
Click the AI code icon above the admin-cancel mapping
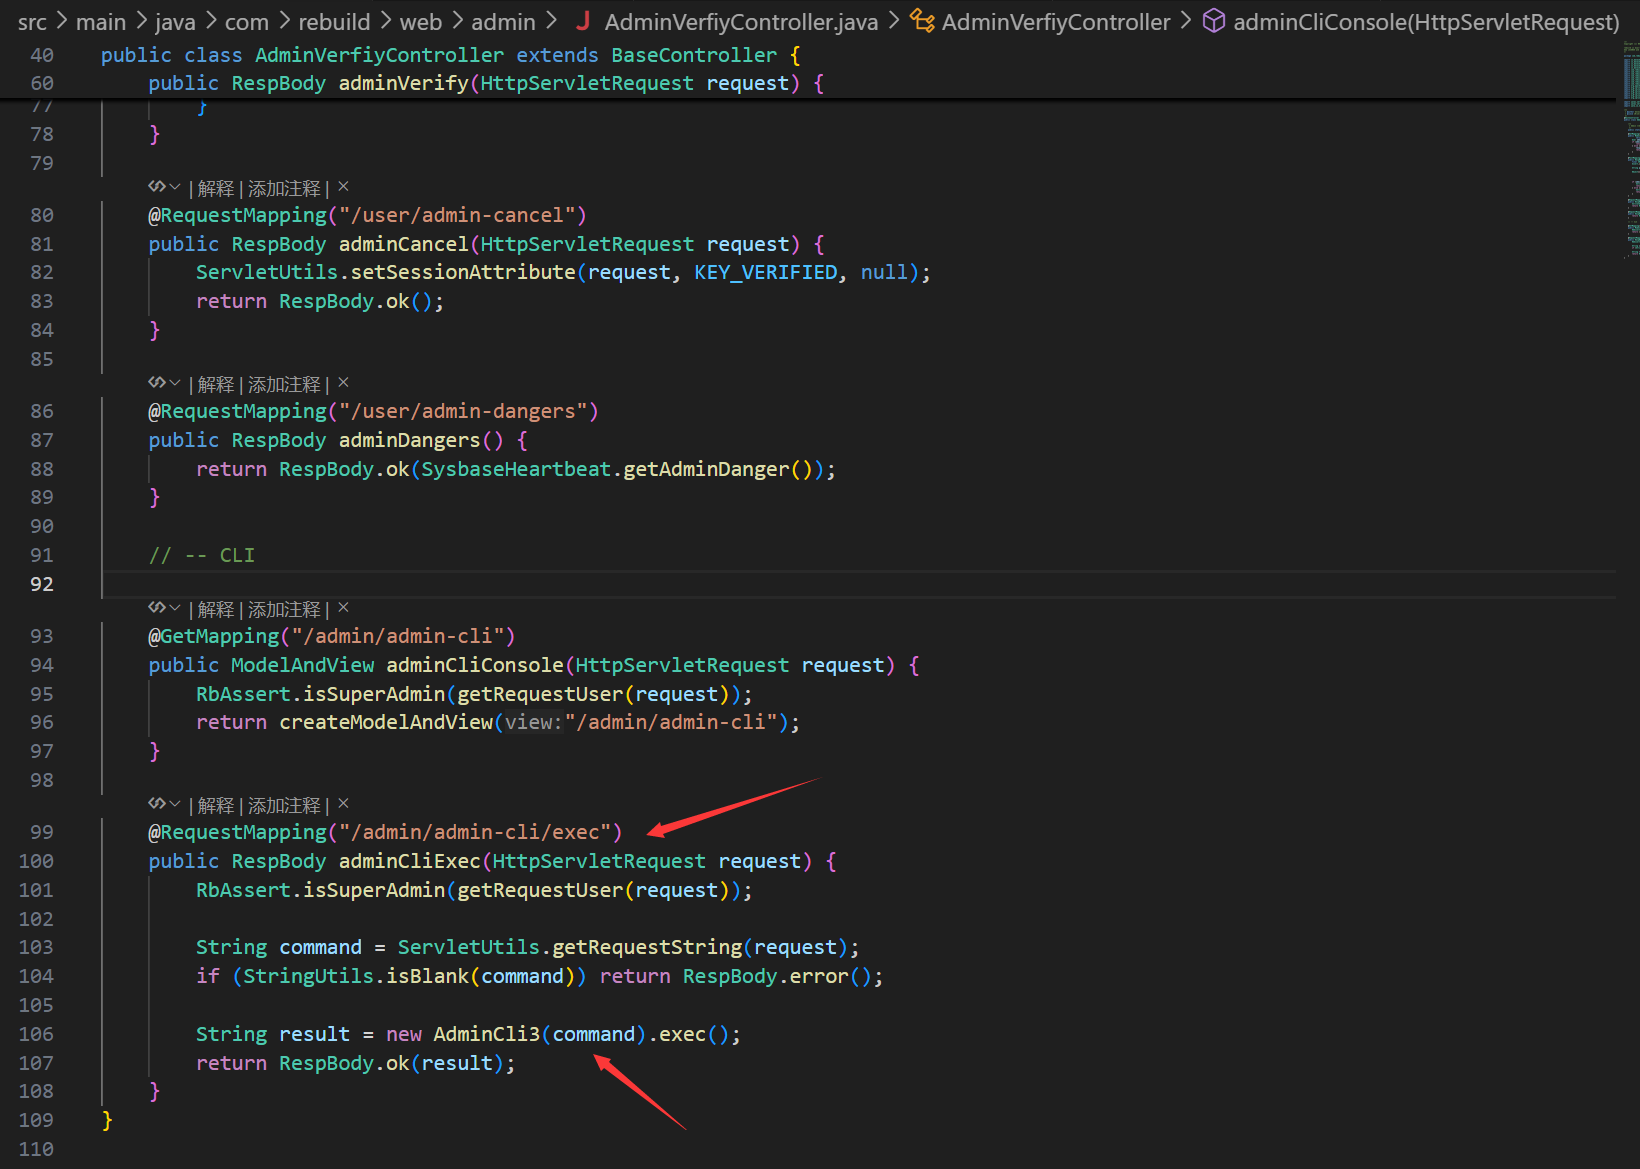157,187
